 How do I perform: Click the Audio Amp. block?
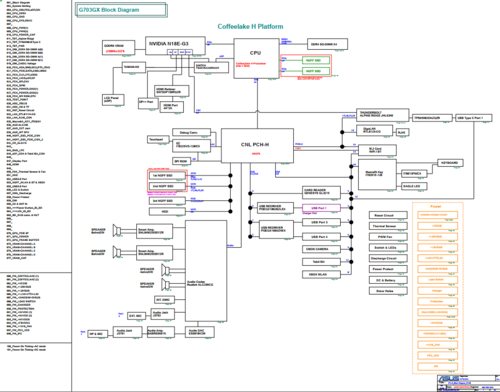point(161,332)
